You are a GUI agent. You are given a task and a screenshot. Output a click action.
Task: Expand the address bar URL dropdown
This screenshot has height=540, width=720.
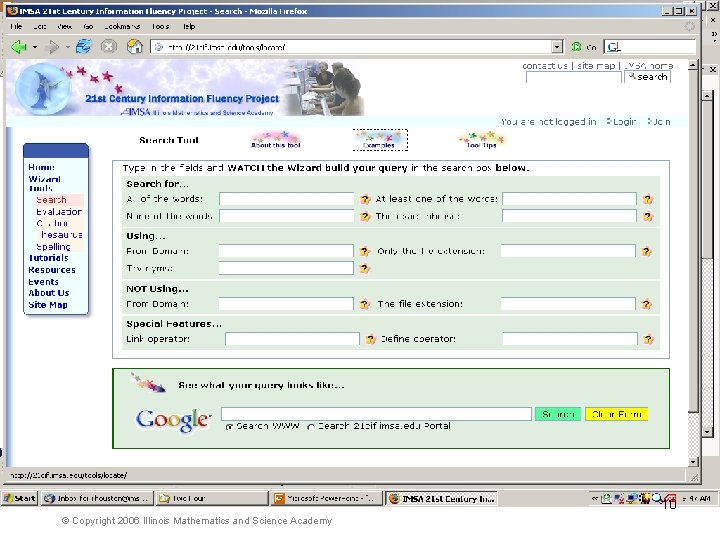(x=557, y=47)
